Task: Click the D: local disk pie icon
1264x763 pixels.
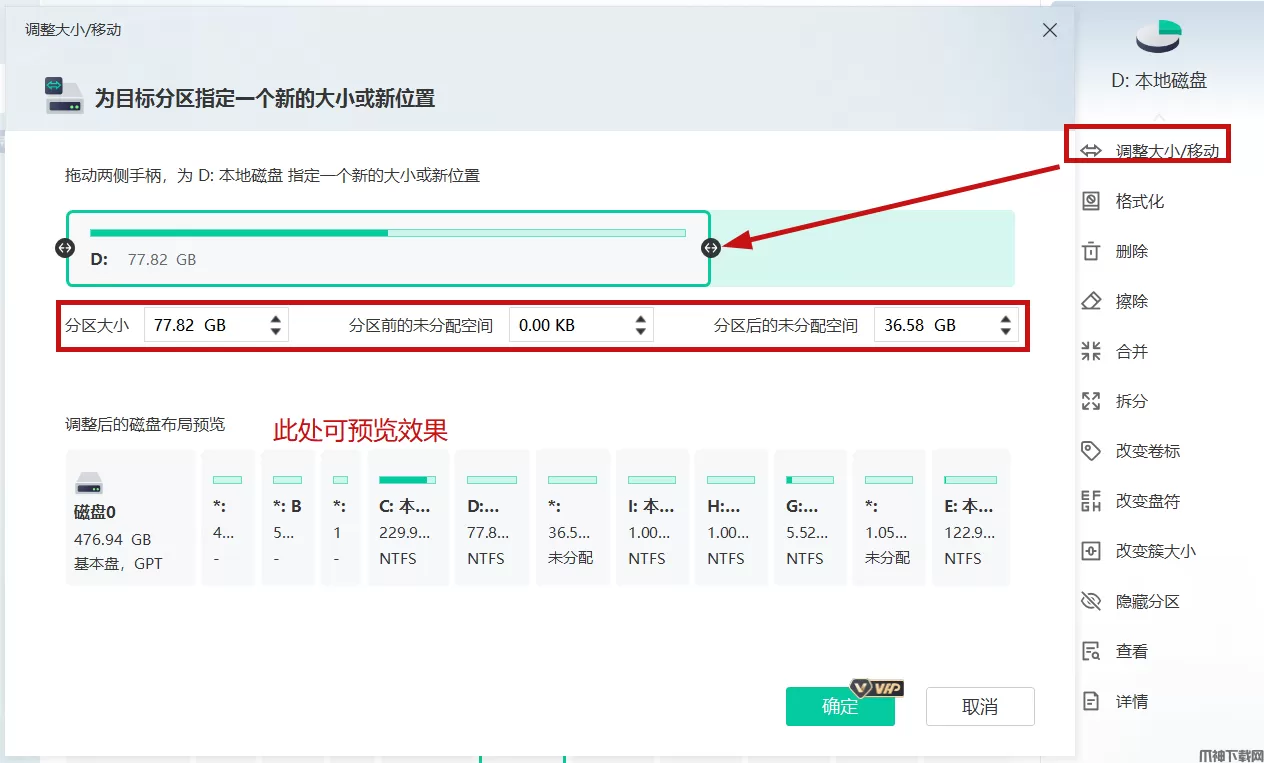Action: pyautogui.click(x=1159, y=36)
